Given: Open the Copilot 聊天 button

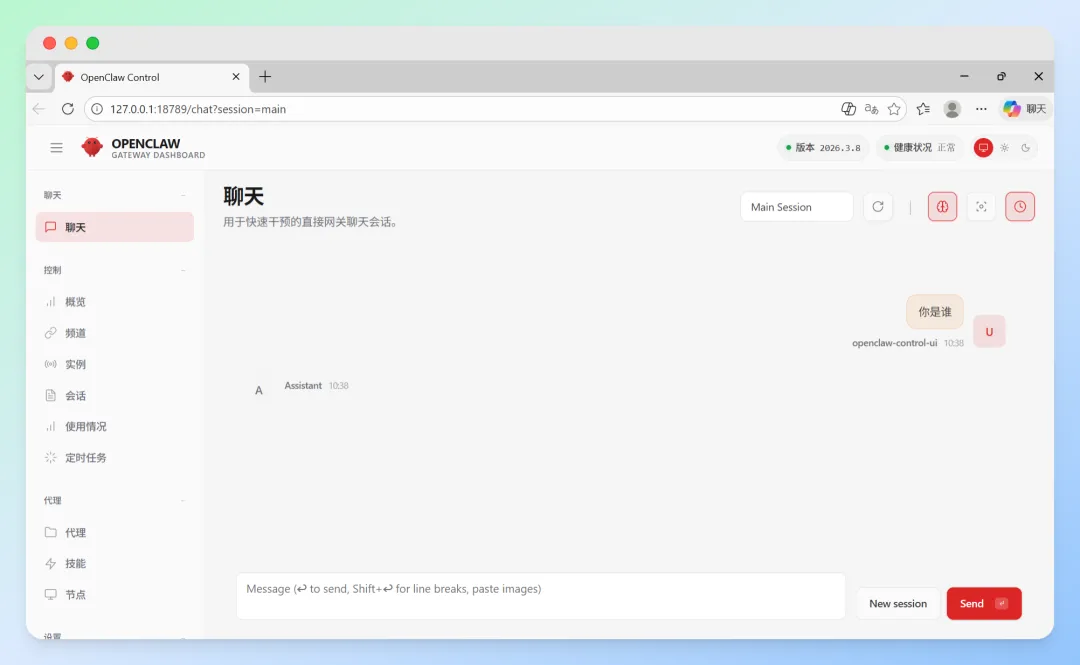Looking at the screenshot, I should point(1025,109).
